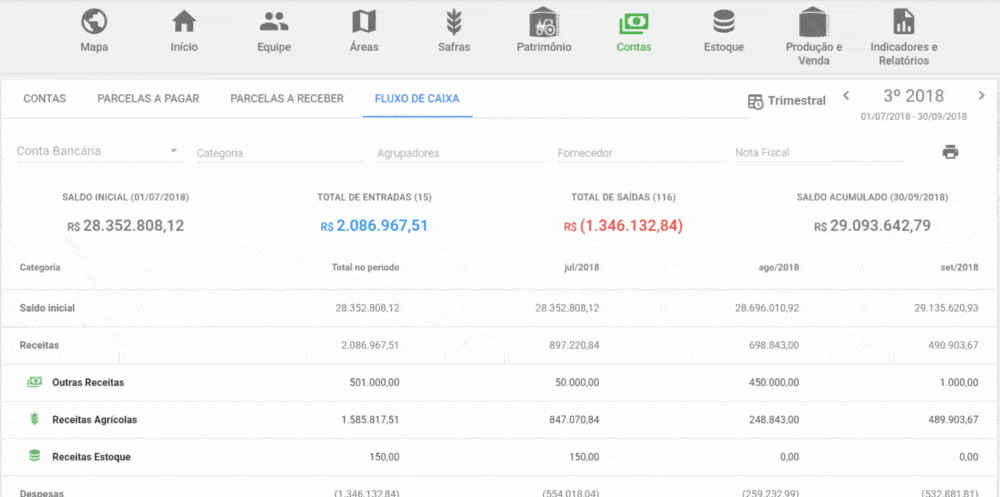Open the Equipe team icon

pyautogui.click(x=273, y=22)
